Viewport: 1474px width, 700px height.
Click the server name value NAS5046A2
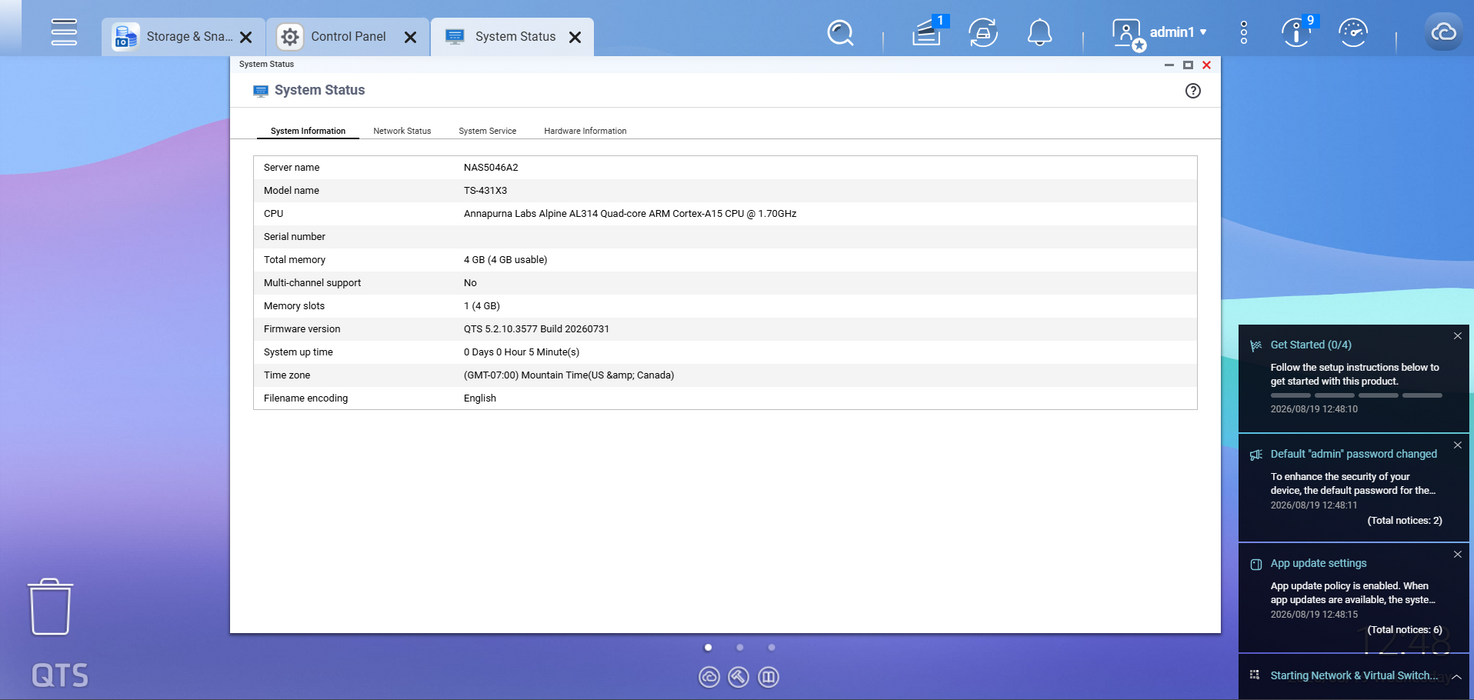click(x=491, y=167)
